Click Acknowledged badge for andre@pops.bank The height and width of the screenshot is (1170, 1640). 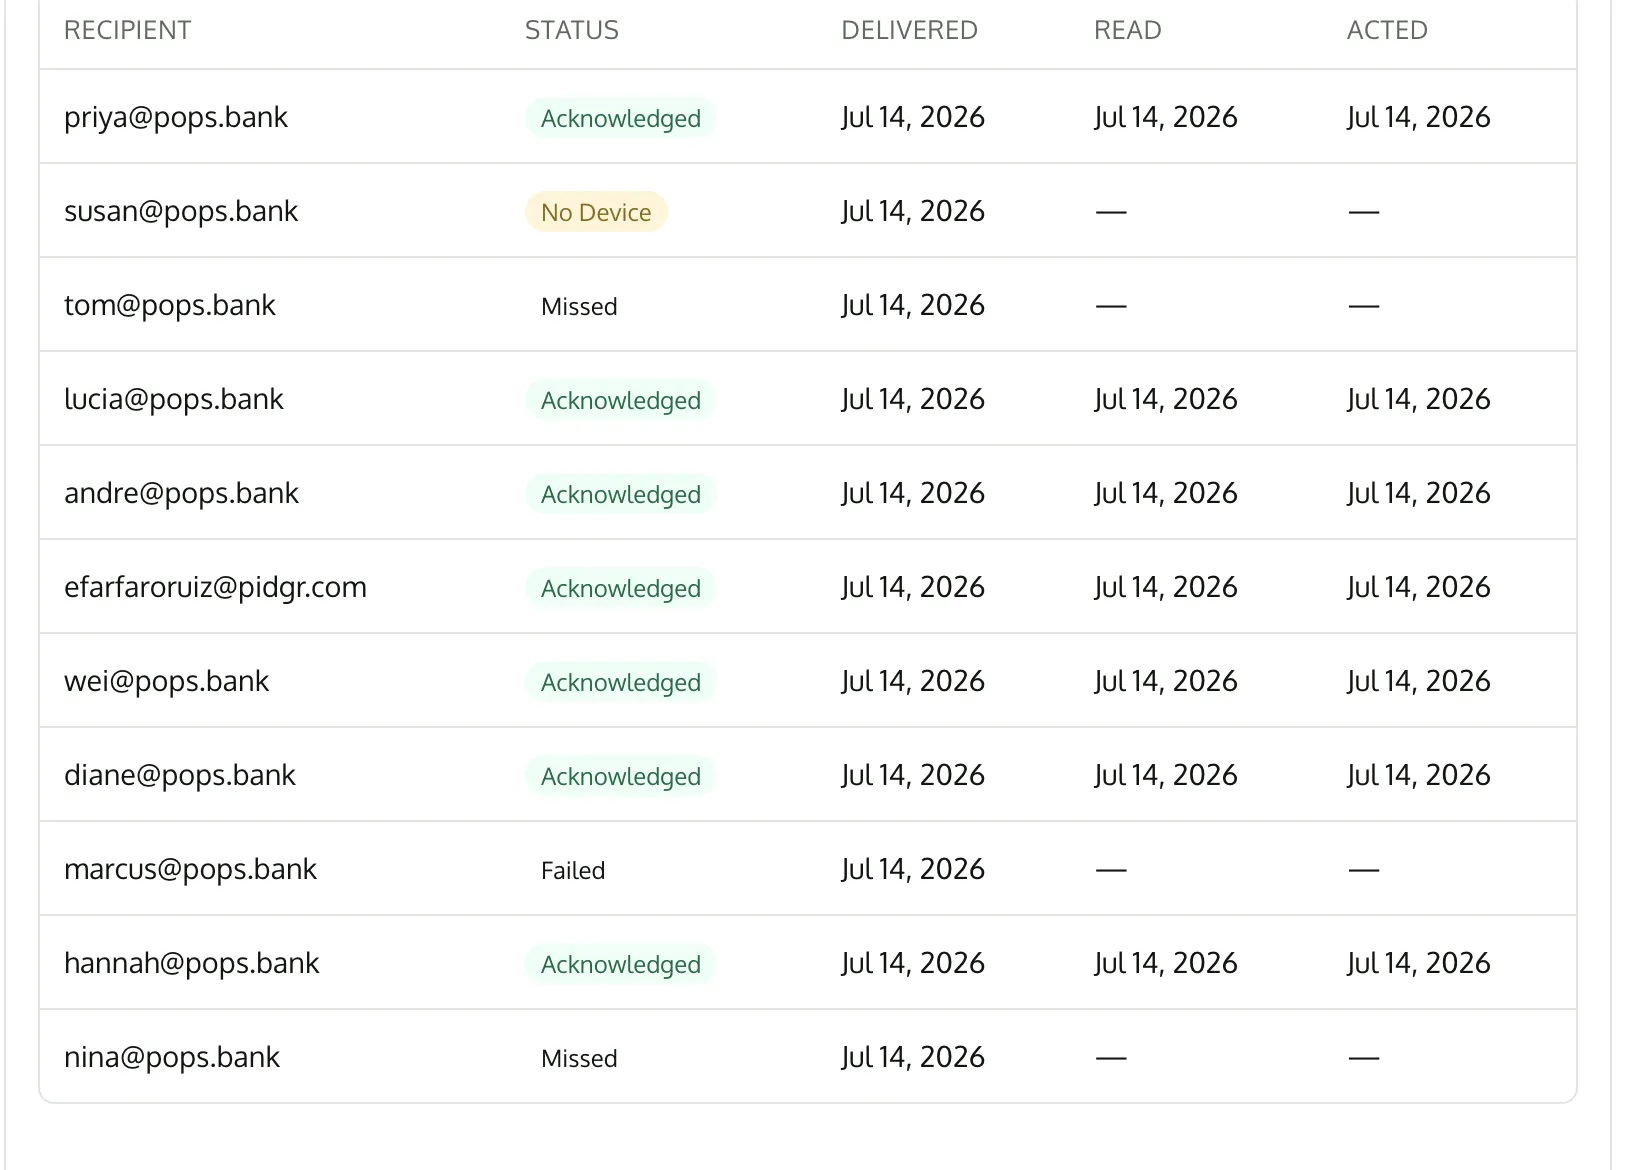click(x=621, y=494)
